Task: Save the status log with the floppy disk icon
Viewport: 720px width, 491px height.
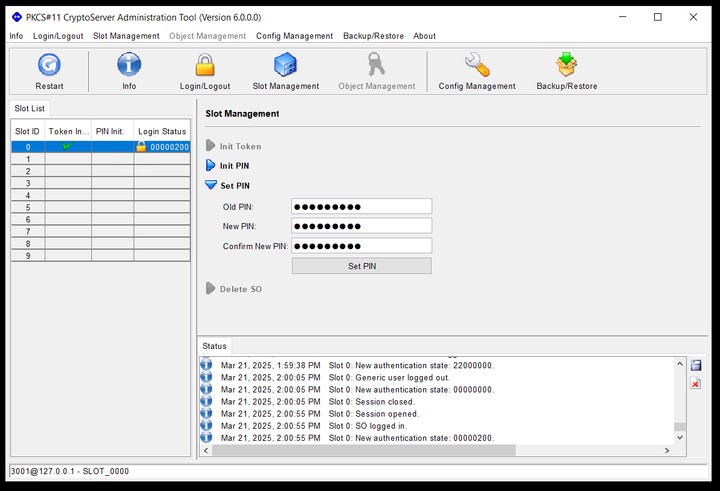Action: tap(696, 366)
